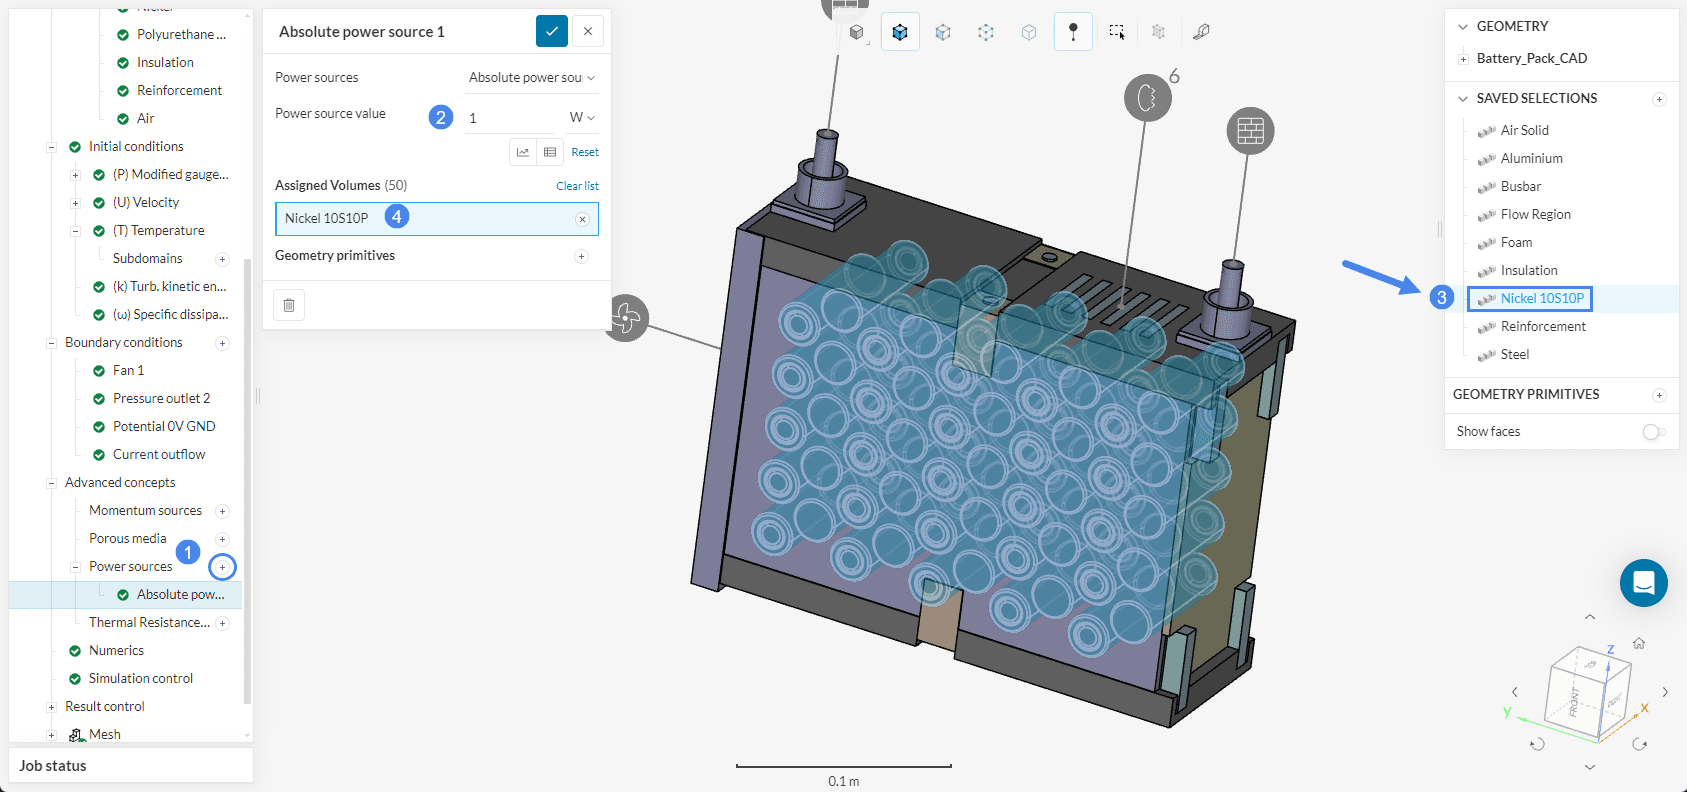This screenshot has width=1687, height=792.
Task: Collapse the SAVED SELECTIONS section
Action: [x=1463, y=99]
